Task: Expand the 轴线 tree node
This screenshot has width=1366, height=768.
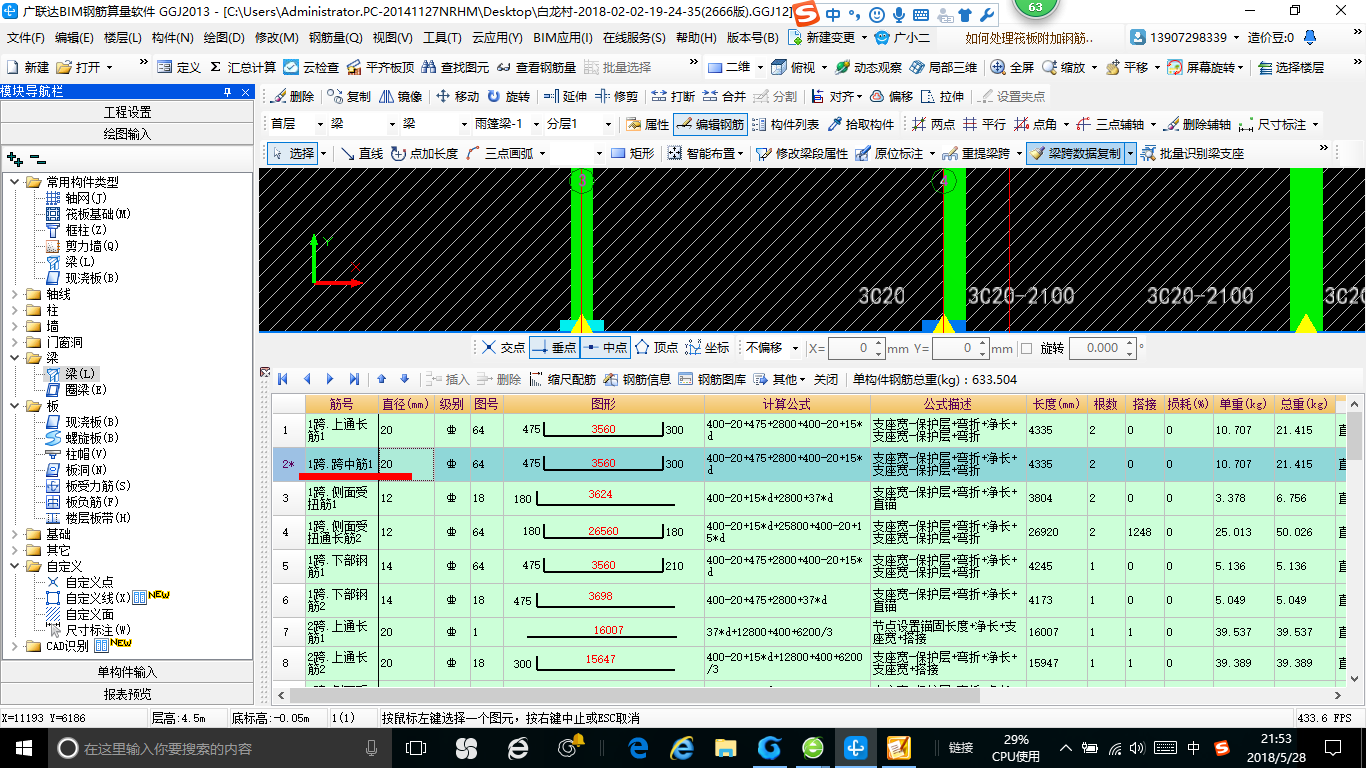Action: (x=15, y=294)
